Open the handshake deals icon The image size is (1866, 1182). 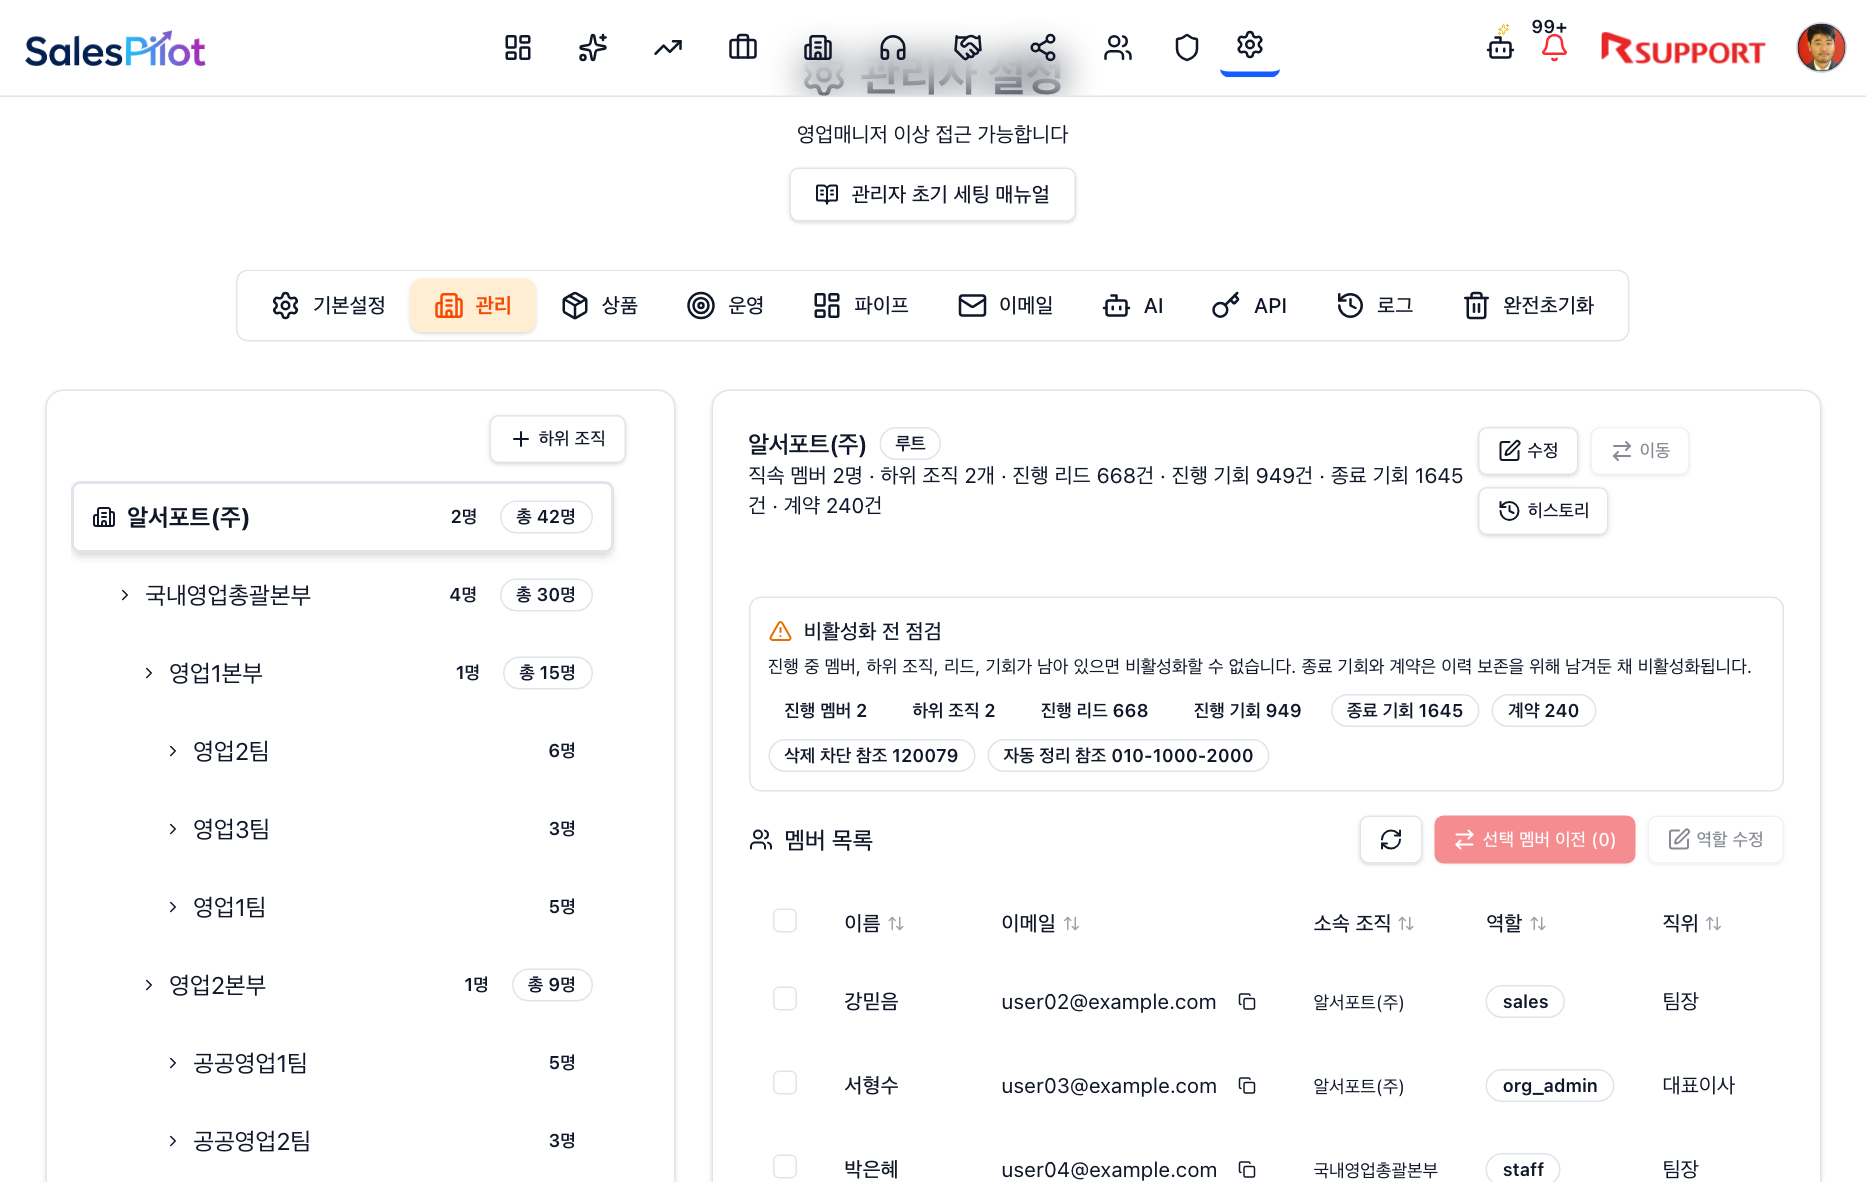pos(967,47)
